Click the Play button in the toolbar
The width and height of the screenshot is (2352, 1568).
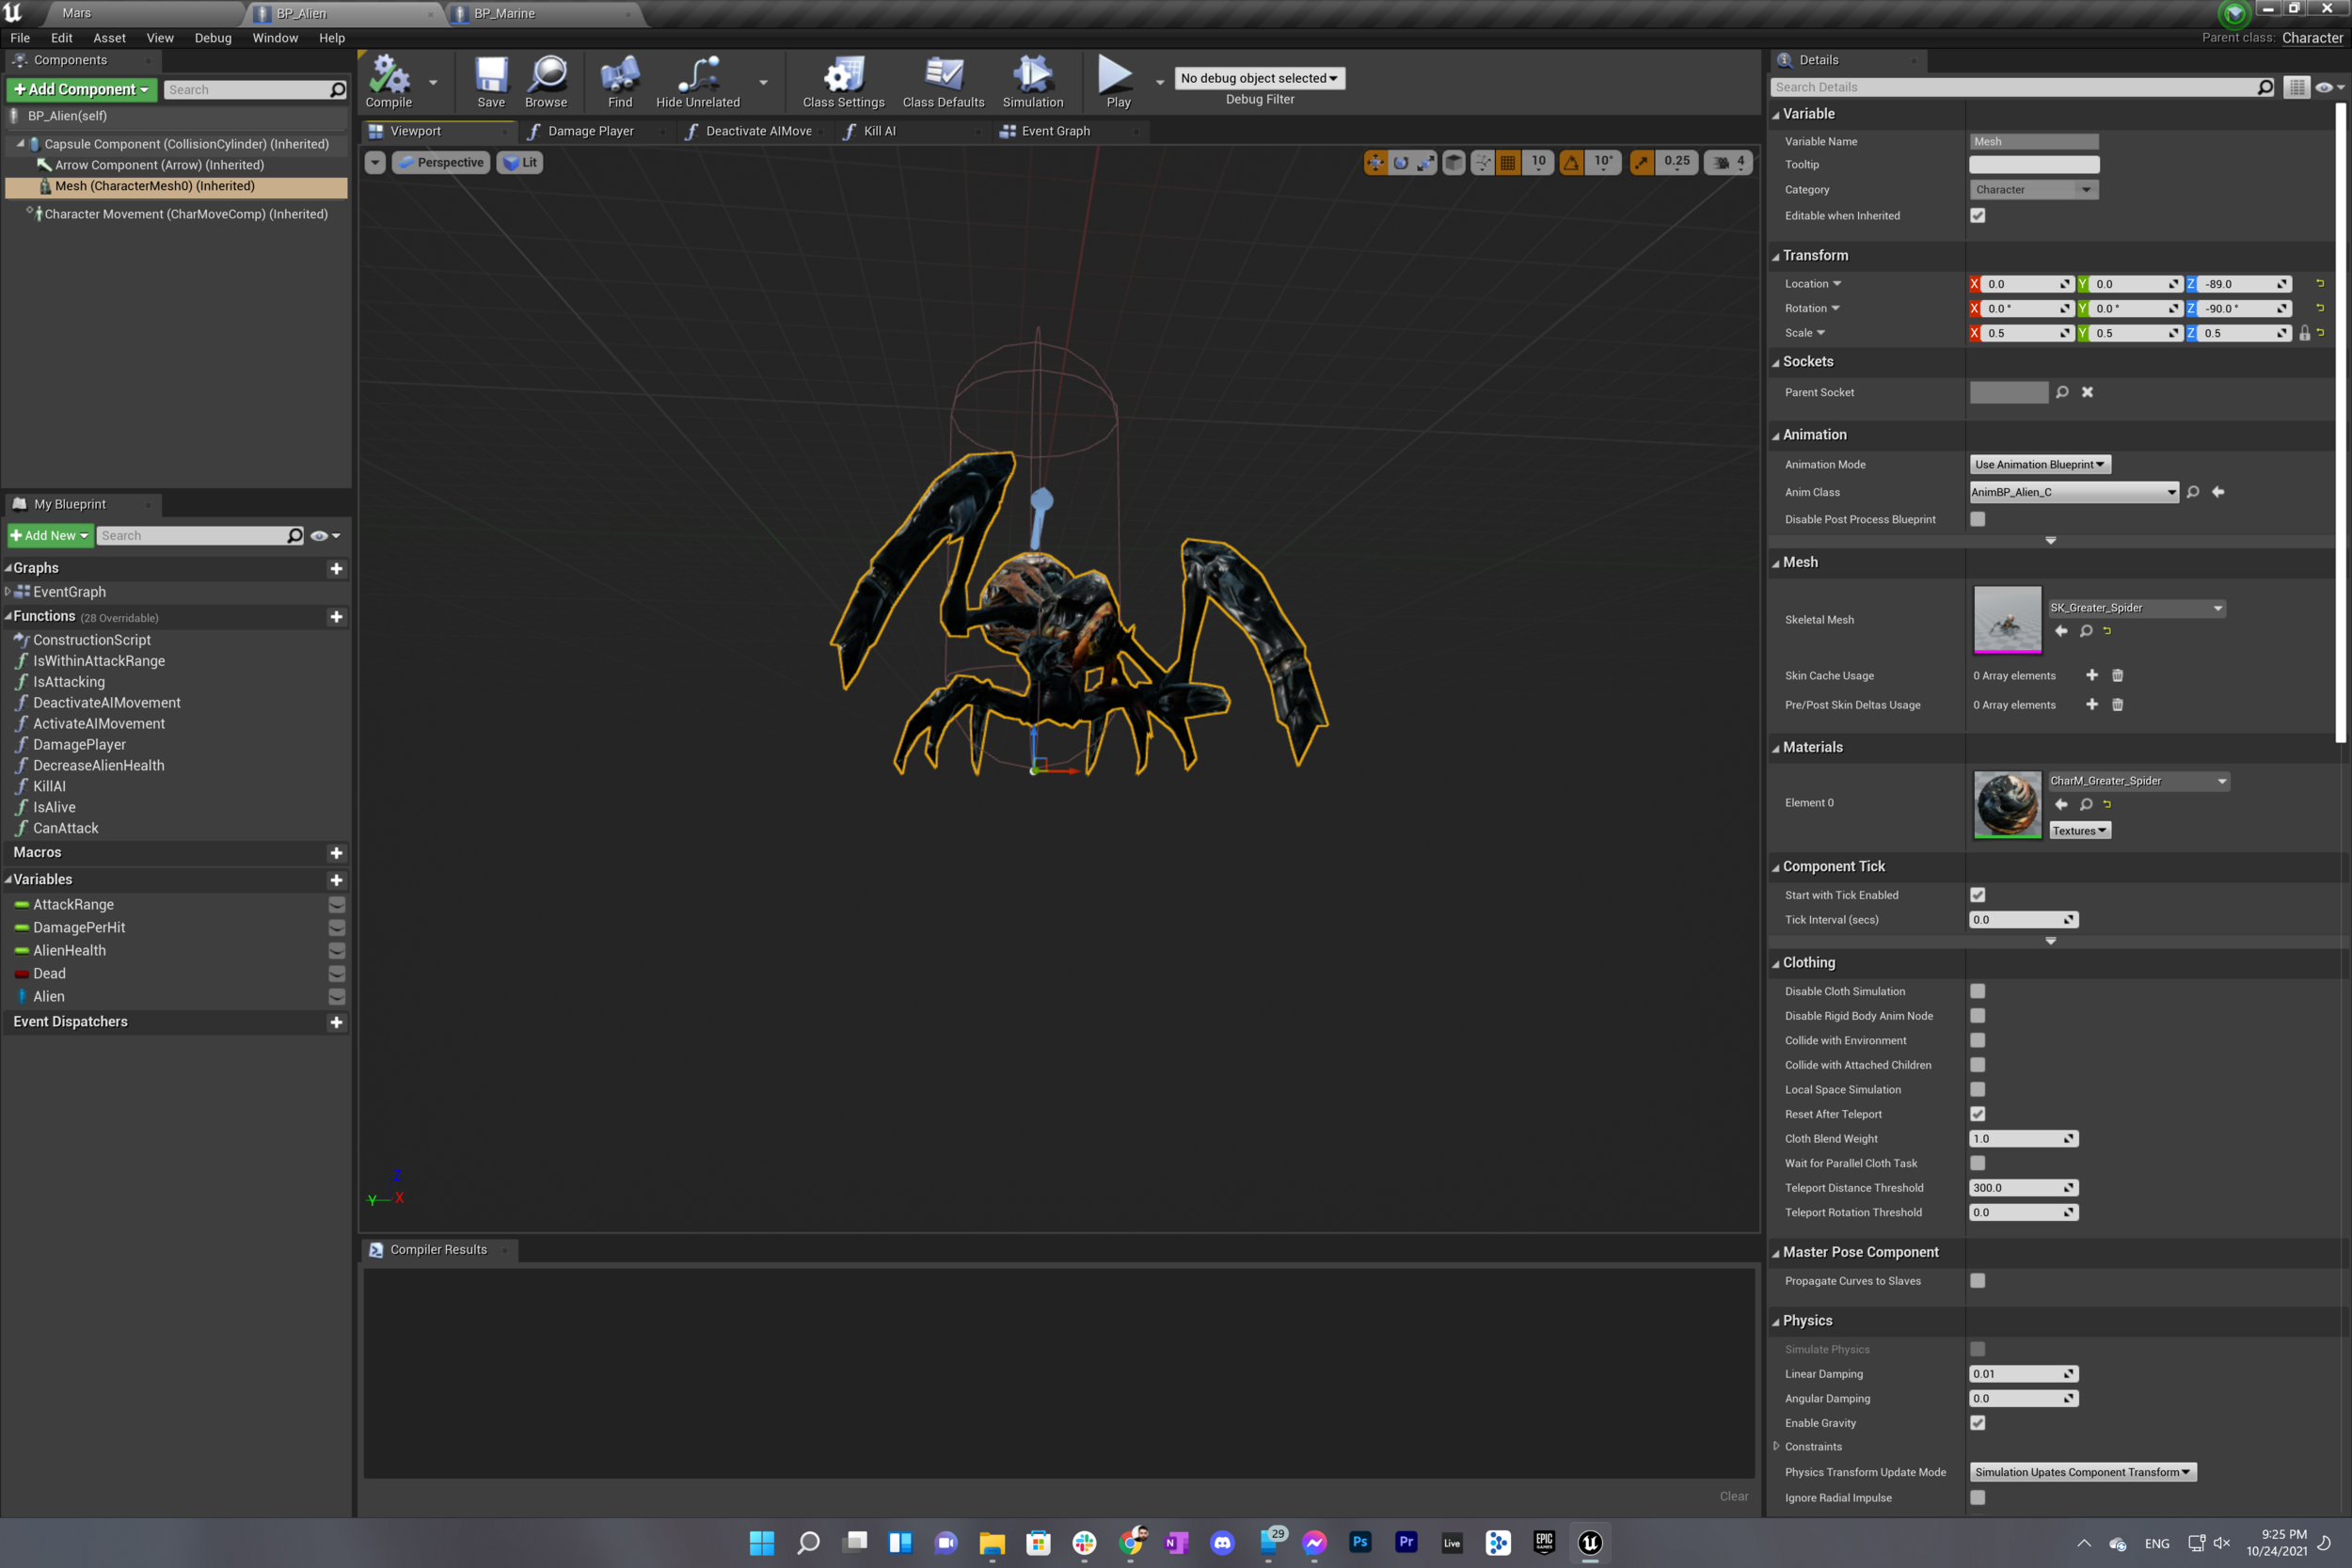[x=1118, y=82]
